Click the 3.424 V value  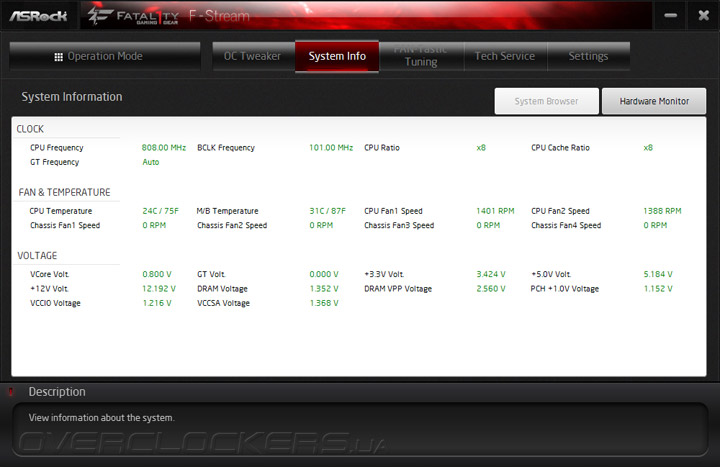point(491,274)
